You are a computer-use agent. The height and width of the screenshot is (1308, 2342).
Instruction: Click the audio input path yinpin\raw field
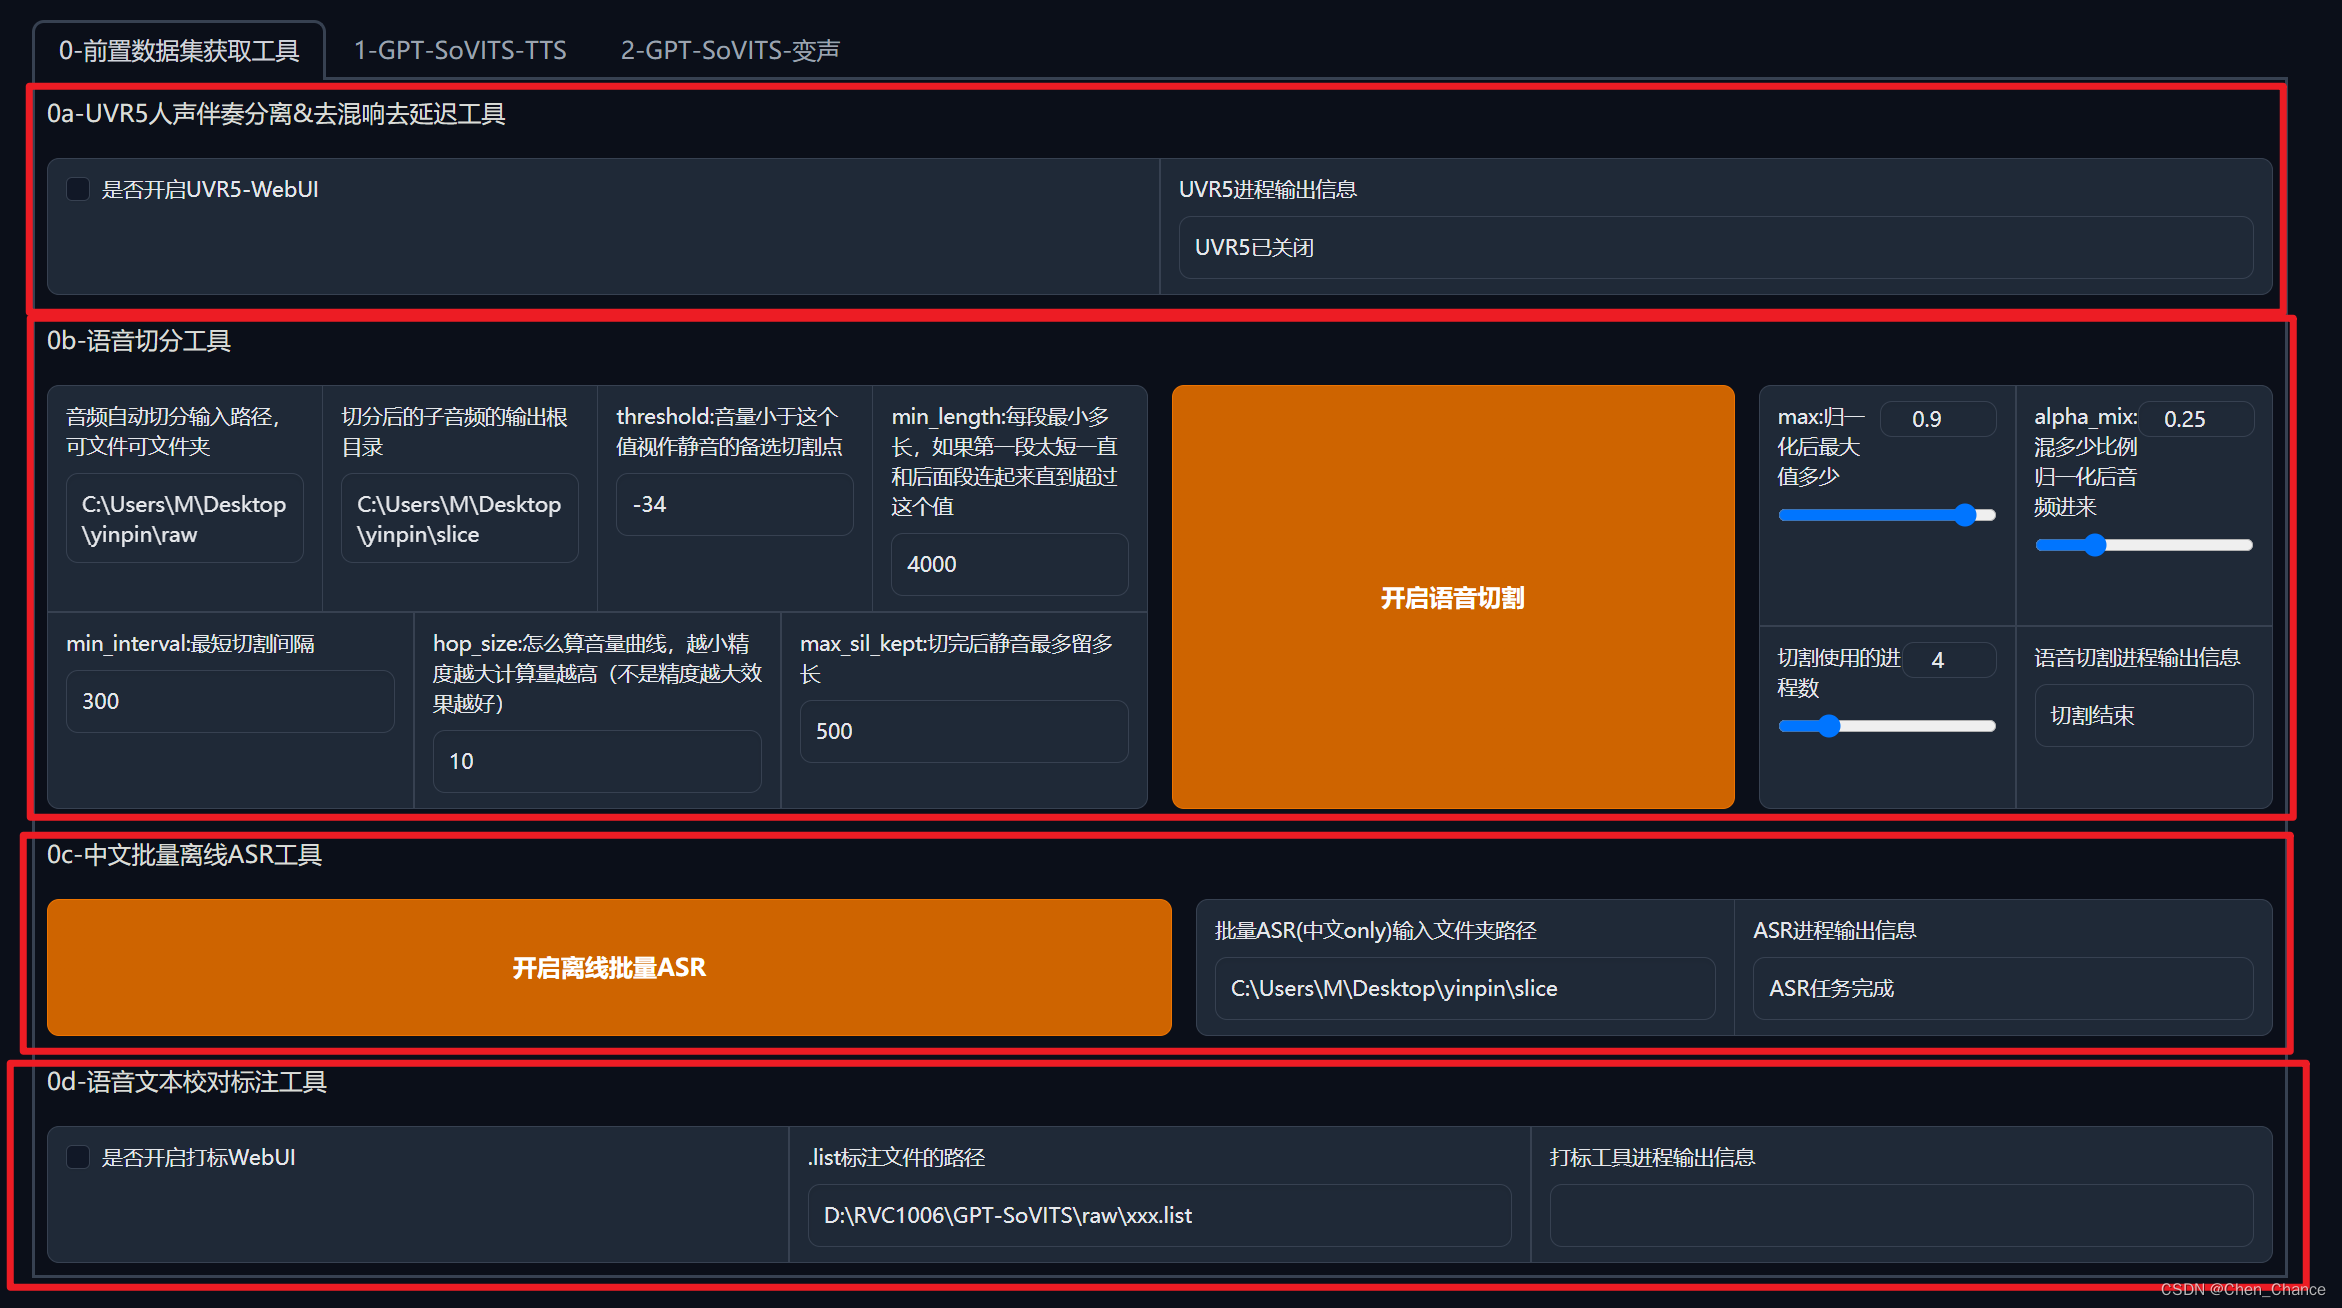(184, 519)
